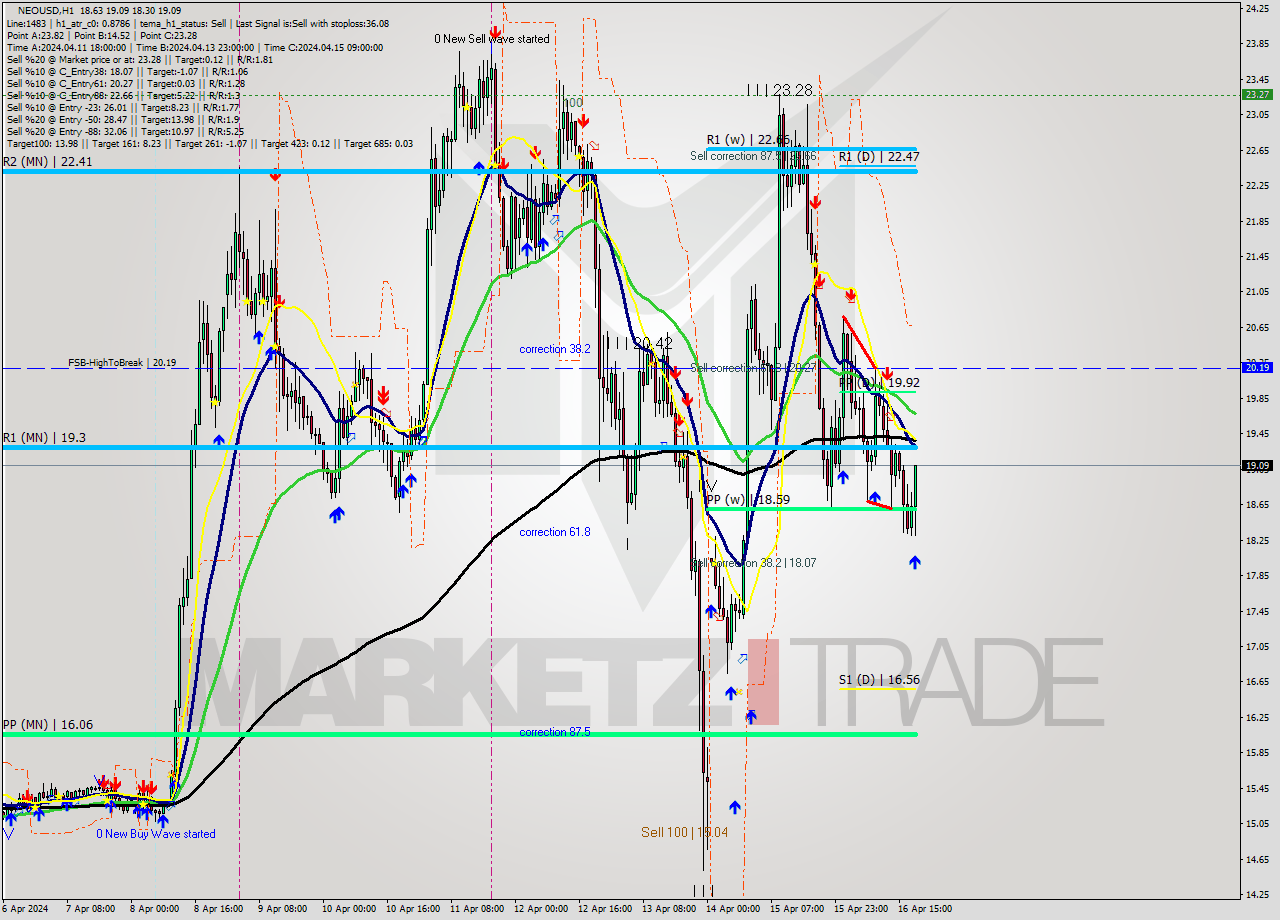Click the 14.25 price axis value
Image resolution: width=1280 pixels, height=920 pixels.
(1256, 894)
